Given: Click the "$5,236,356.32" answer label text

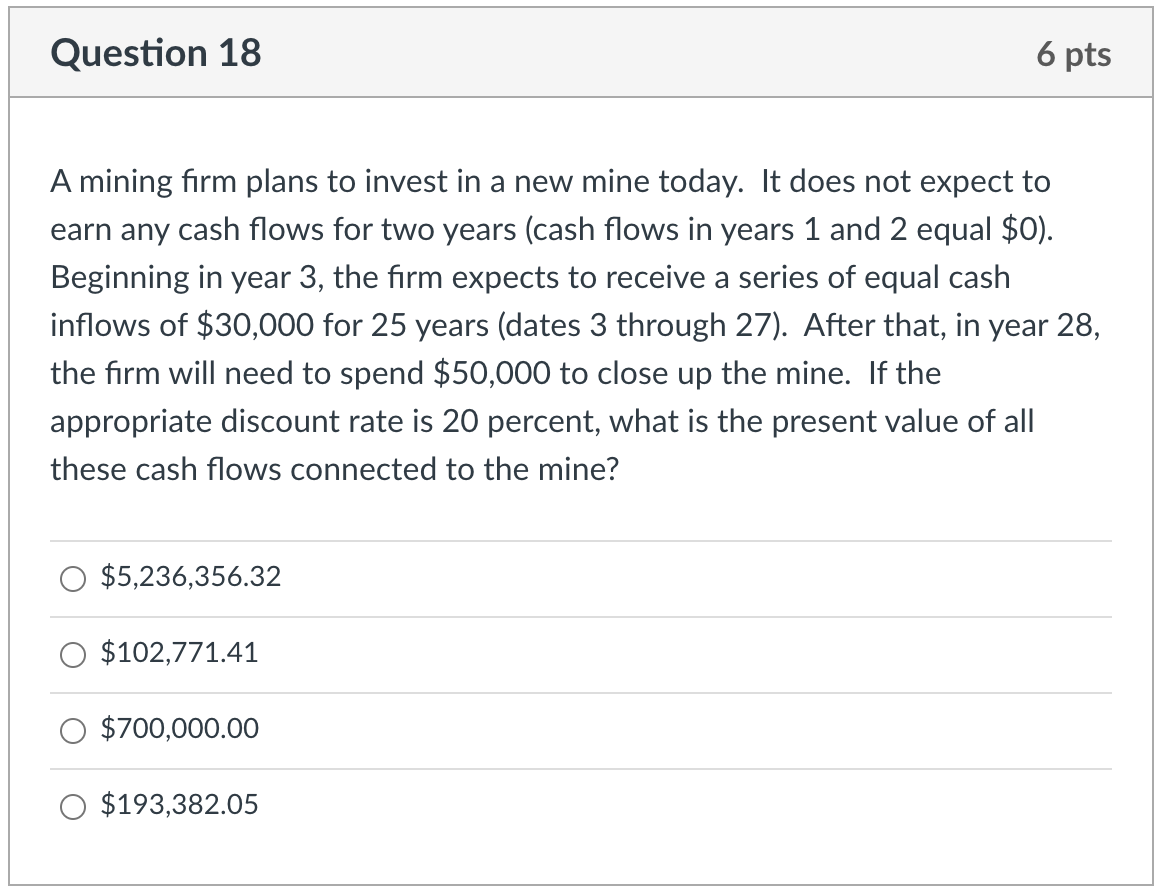Looking at the screenshot, I should tap(191, 577).
